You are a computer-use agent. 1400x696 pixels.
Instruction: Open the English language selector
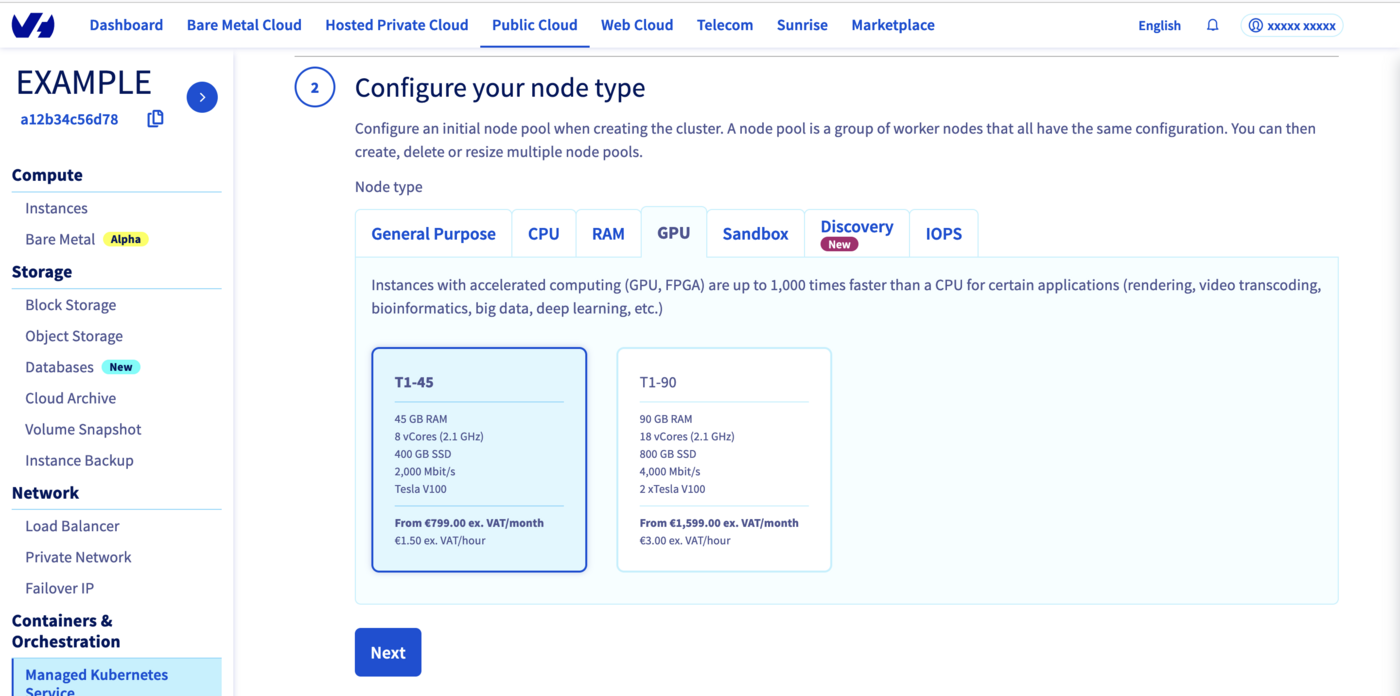tap(1158, 24)
